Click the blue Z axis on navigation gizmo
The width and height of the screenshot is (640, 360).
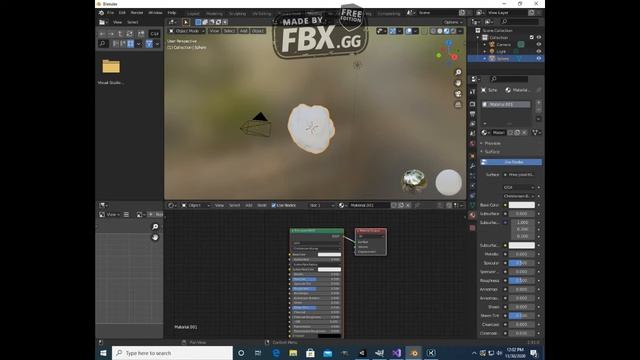[x=449, y=42]
